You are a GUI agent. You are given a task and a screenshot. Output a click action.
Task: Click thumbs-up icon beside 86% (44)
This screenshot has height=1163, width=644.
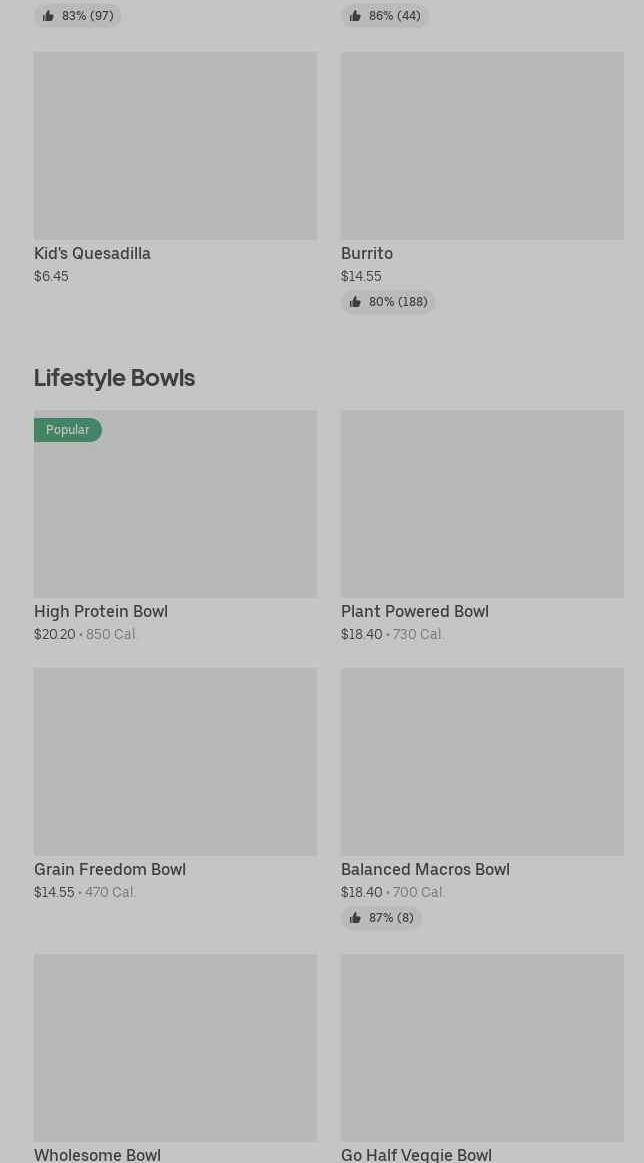coord(355,16)
